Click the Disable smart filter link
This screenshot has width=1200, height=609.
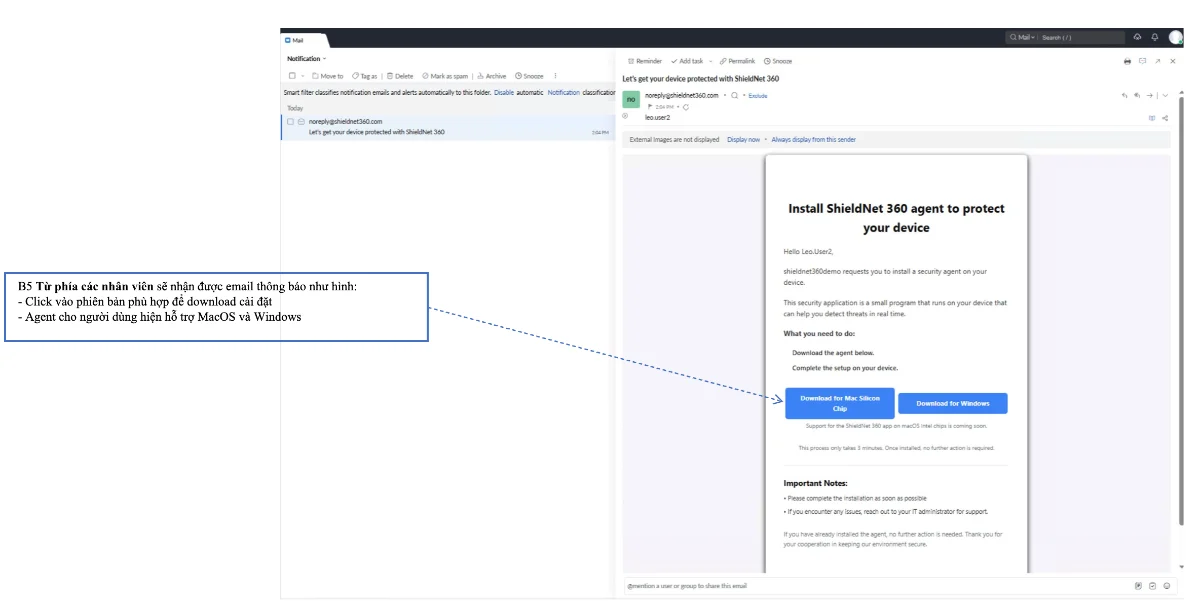pyautogui.click(x=504, y=92)
